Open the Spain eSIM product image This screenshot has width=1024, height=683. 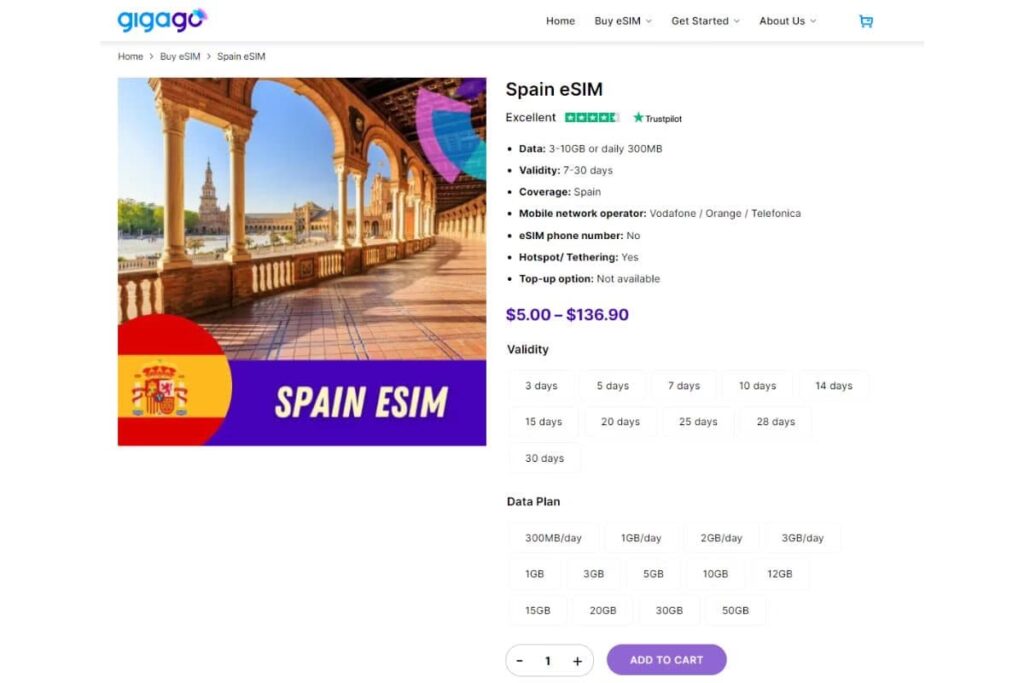pyautogui.click(x=302, y=262)
